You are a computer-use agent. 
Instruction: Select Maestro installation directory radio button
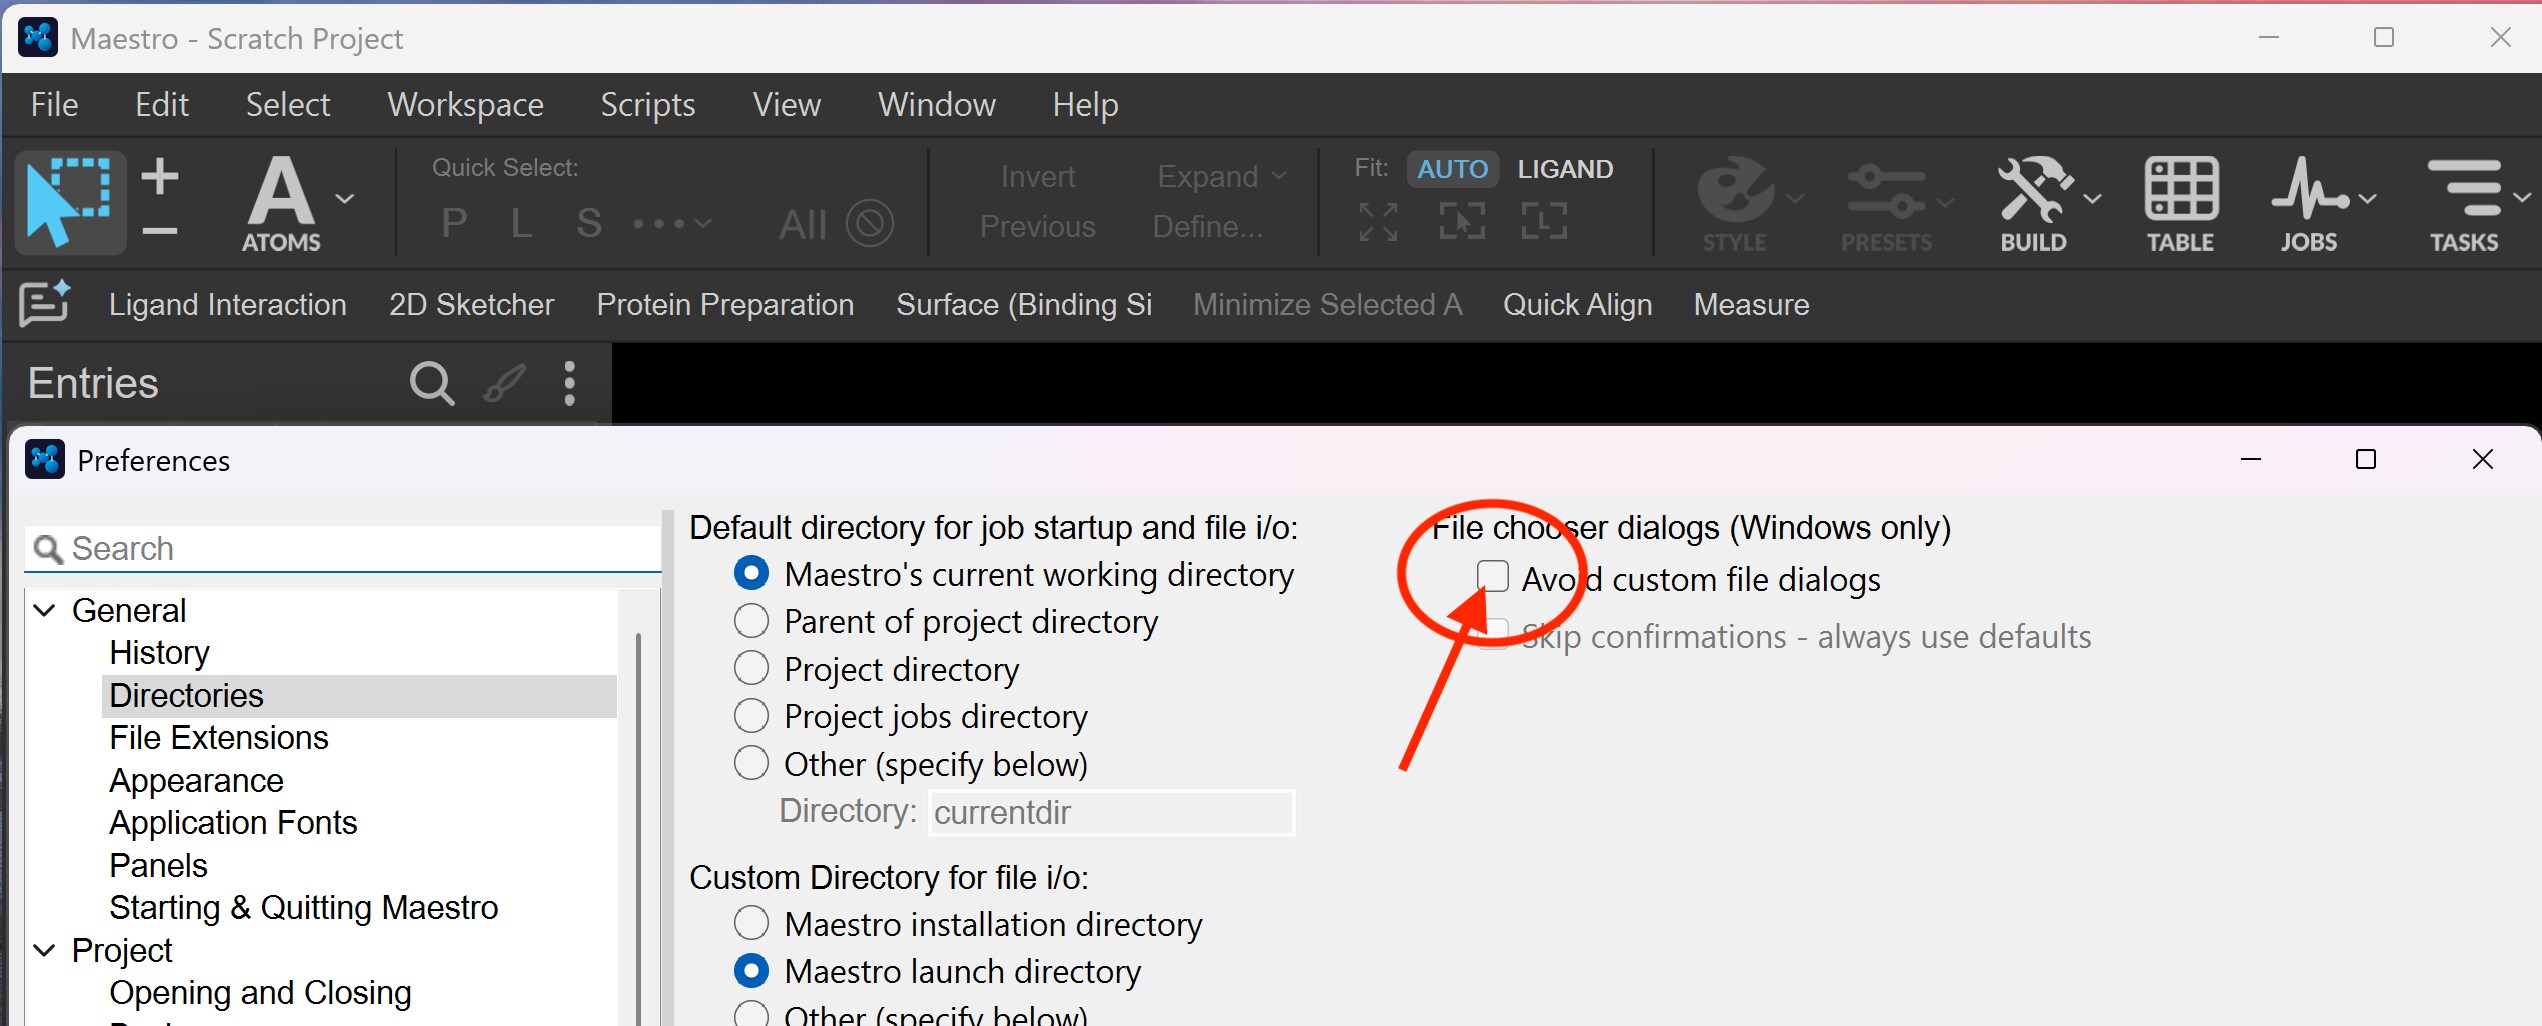[751, 923]
